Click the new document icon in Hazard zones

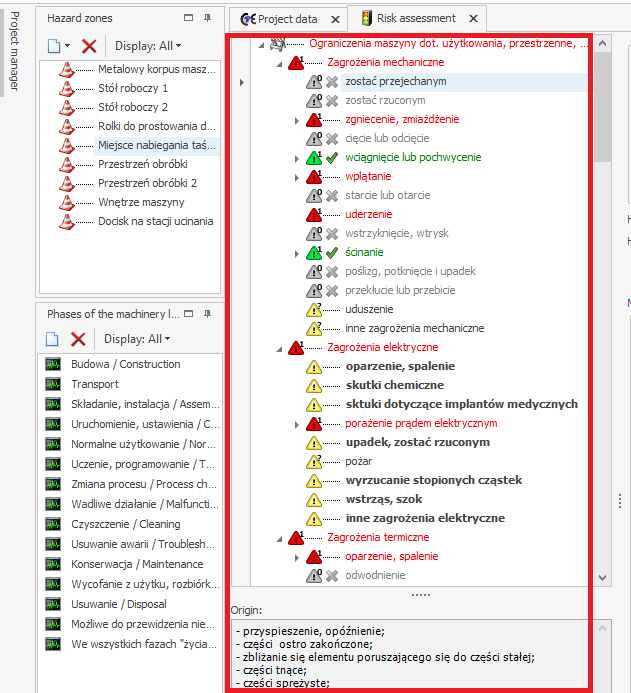pyautogui.click(x=54, y=46)
